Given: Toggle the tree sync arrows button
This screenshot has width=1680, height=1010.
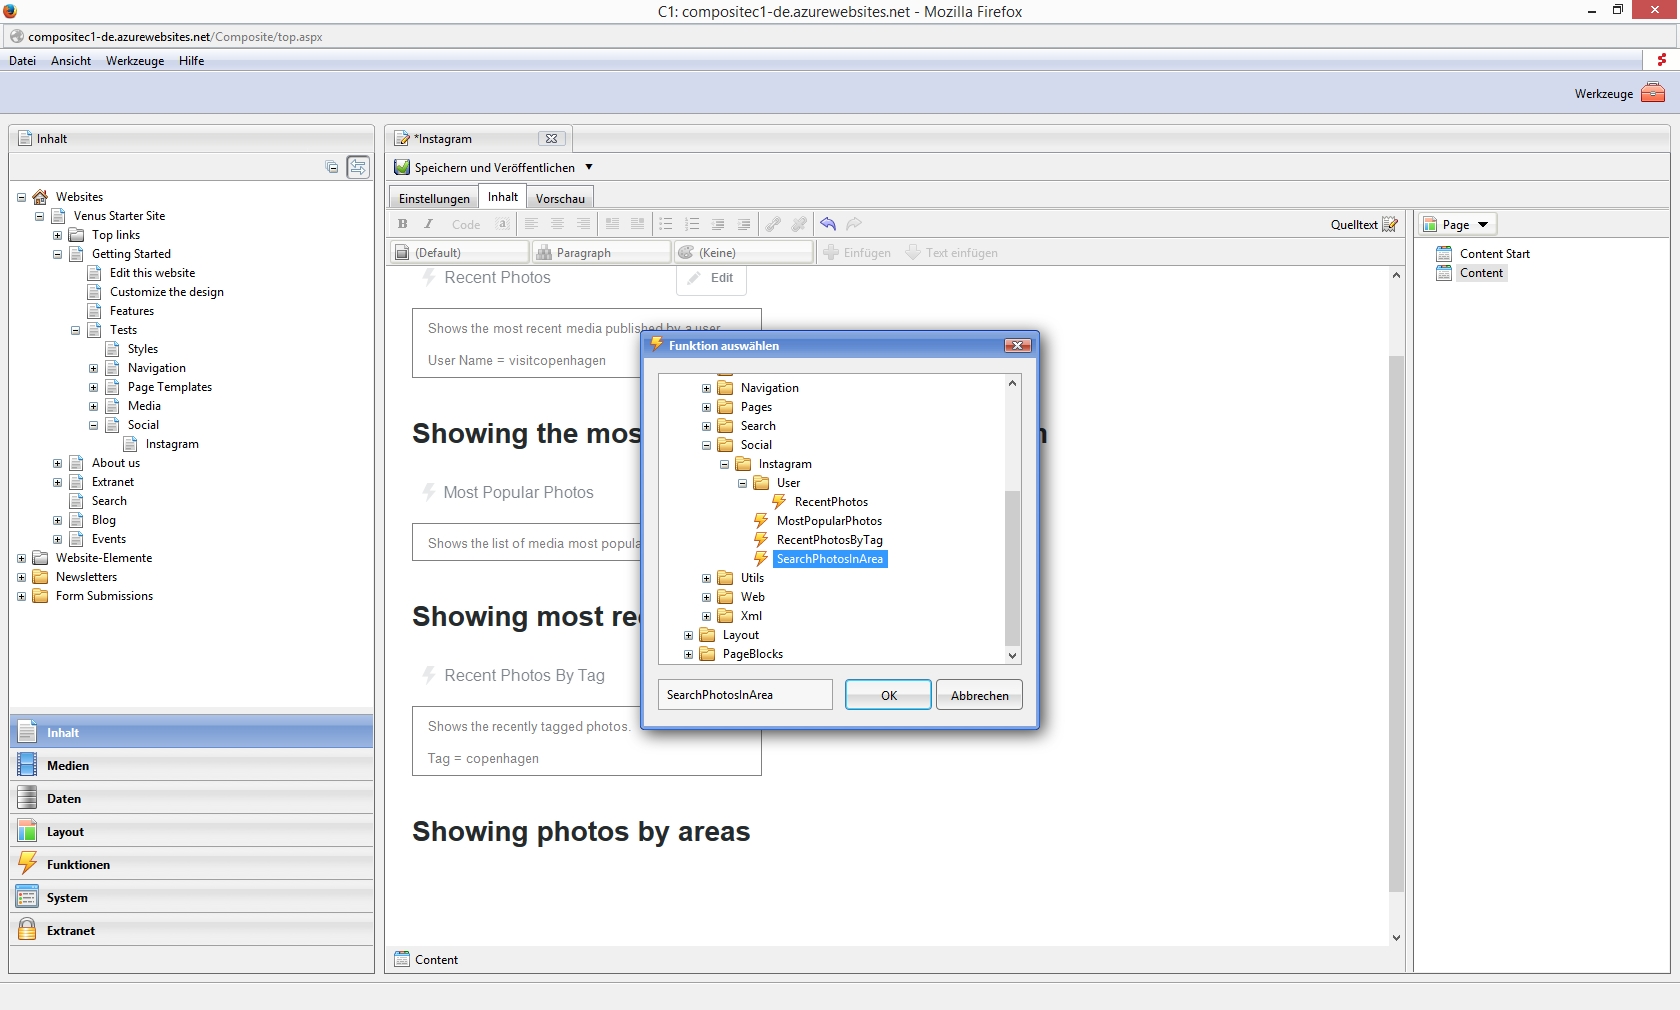Looking at the screenshot, I should click(358, 167).
